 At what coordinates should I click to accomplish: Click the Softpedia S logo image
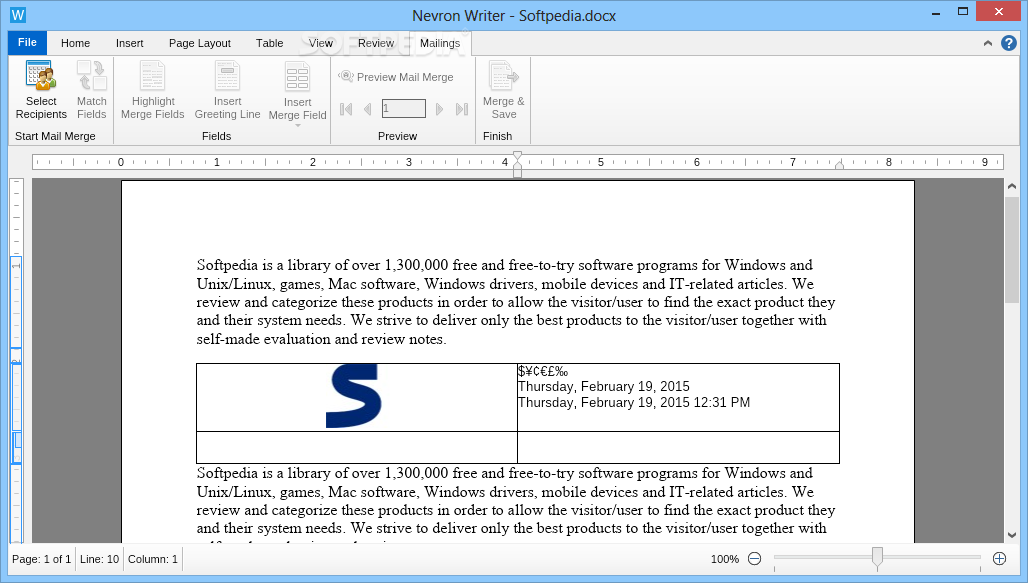coord(354,396)
